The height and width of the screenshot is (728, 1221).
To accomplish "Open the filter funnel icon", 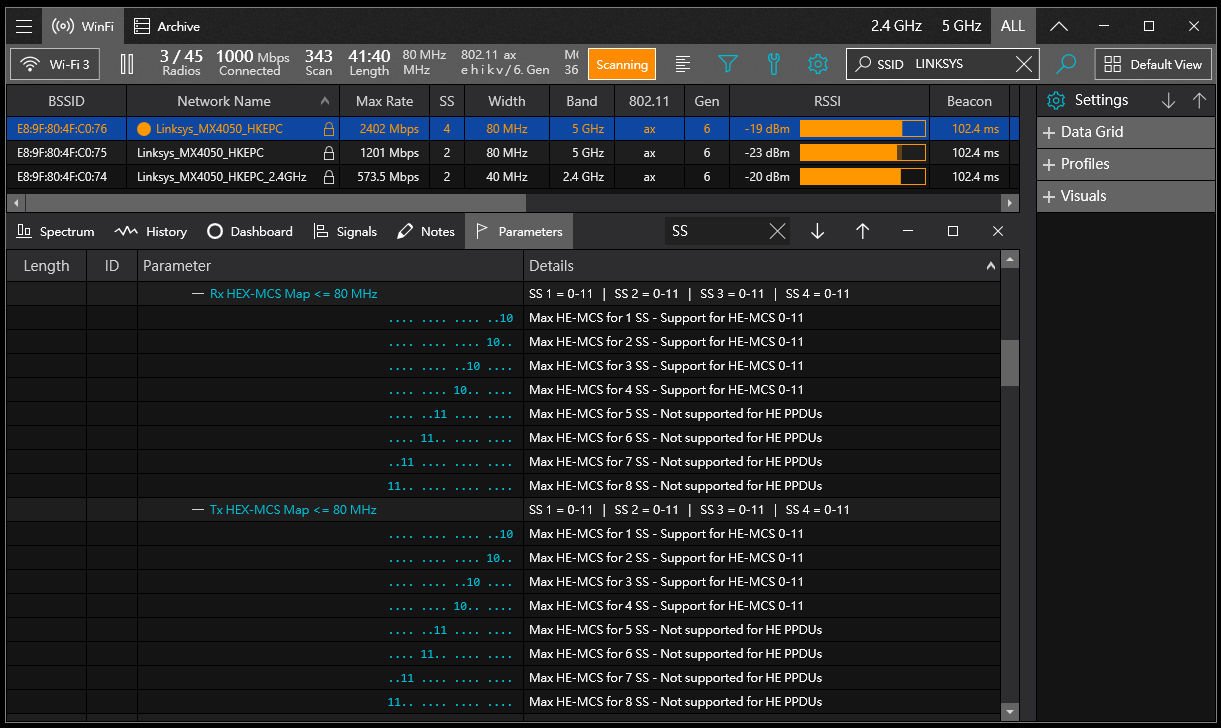I will pyautogui.click(x=728, y=64).
